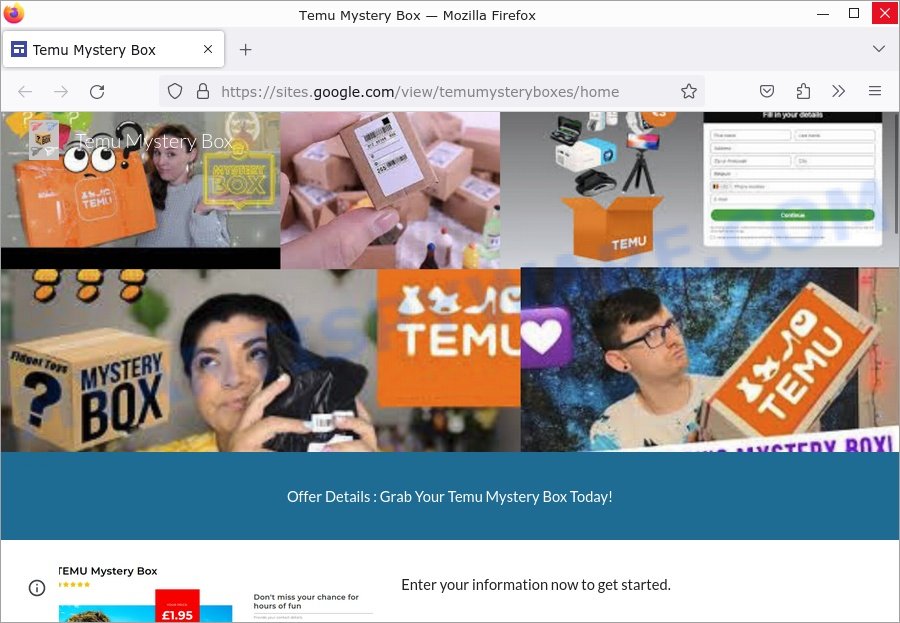Save page to Pocket
900x623 pixels.
(x=767, y=91)
